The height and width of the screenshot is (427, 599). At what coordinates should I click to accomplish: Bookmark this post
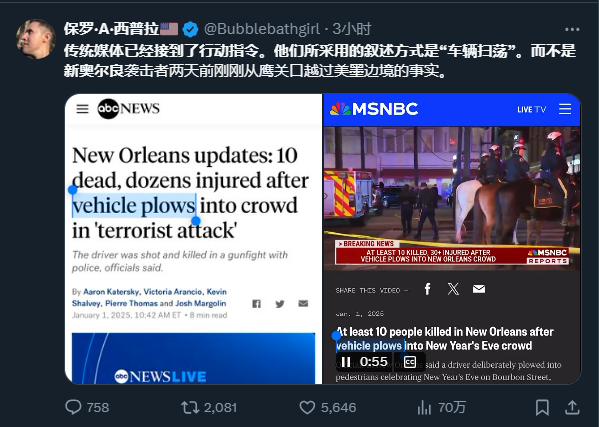tap(542, 408)
